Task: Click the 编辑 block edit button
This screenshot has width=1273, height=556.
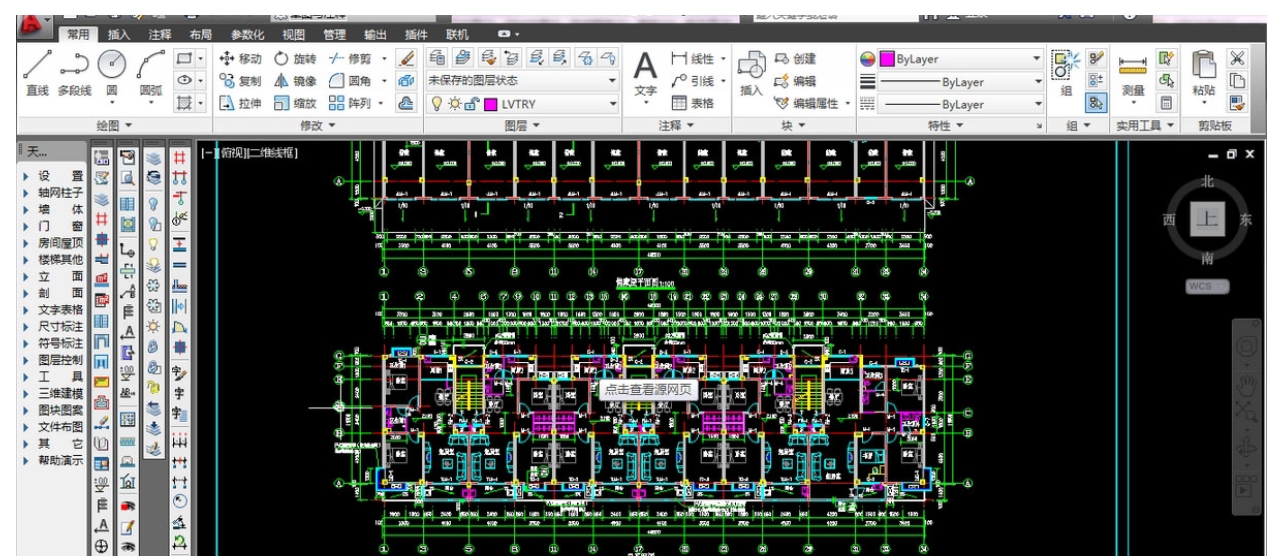Action: tap(796, 81)
